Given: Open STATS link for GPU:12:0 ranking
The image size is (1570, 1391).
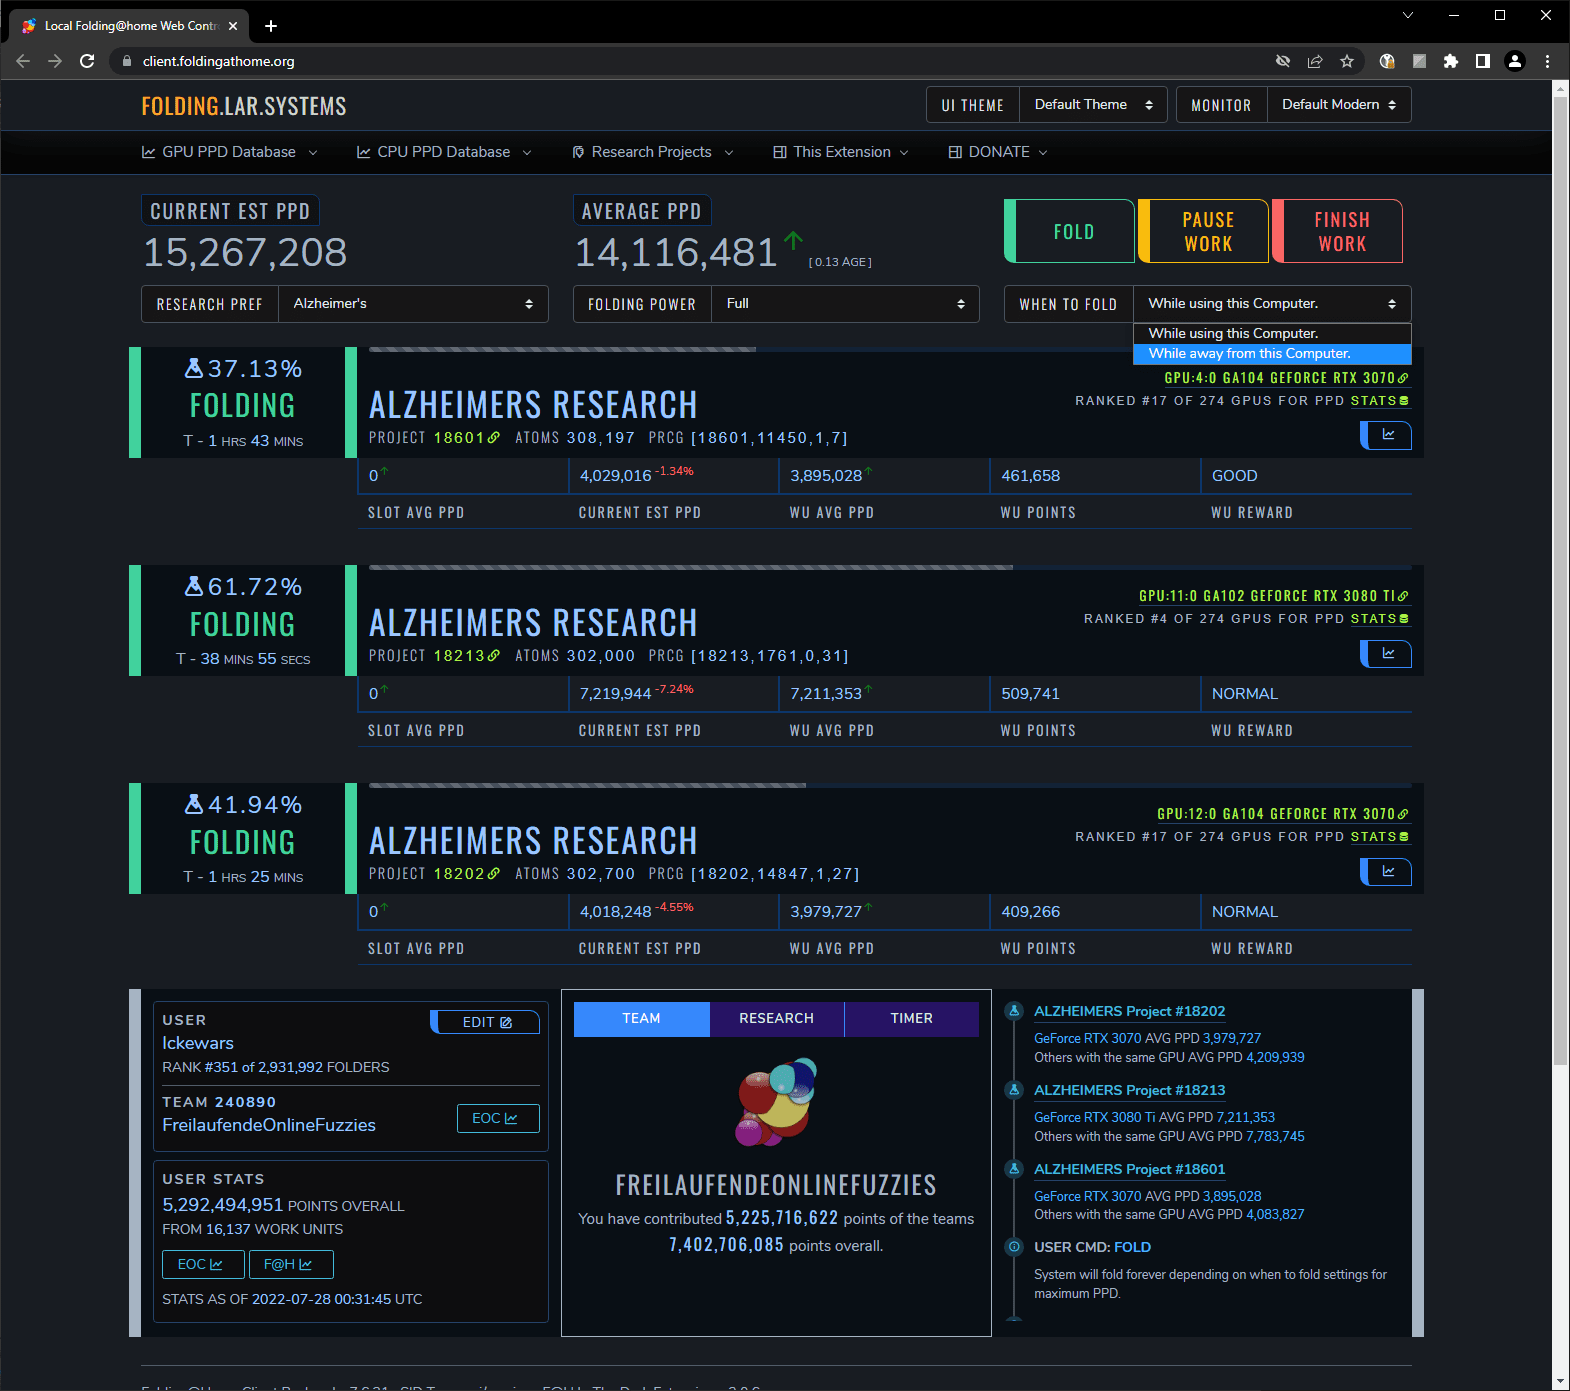Looking at the screenshot, I should 1380,837.
